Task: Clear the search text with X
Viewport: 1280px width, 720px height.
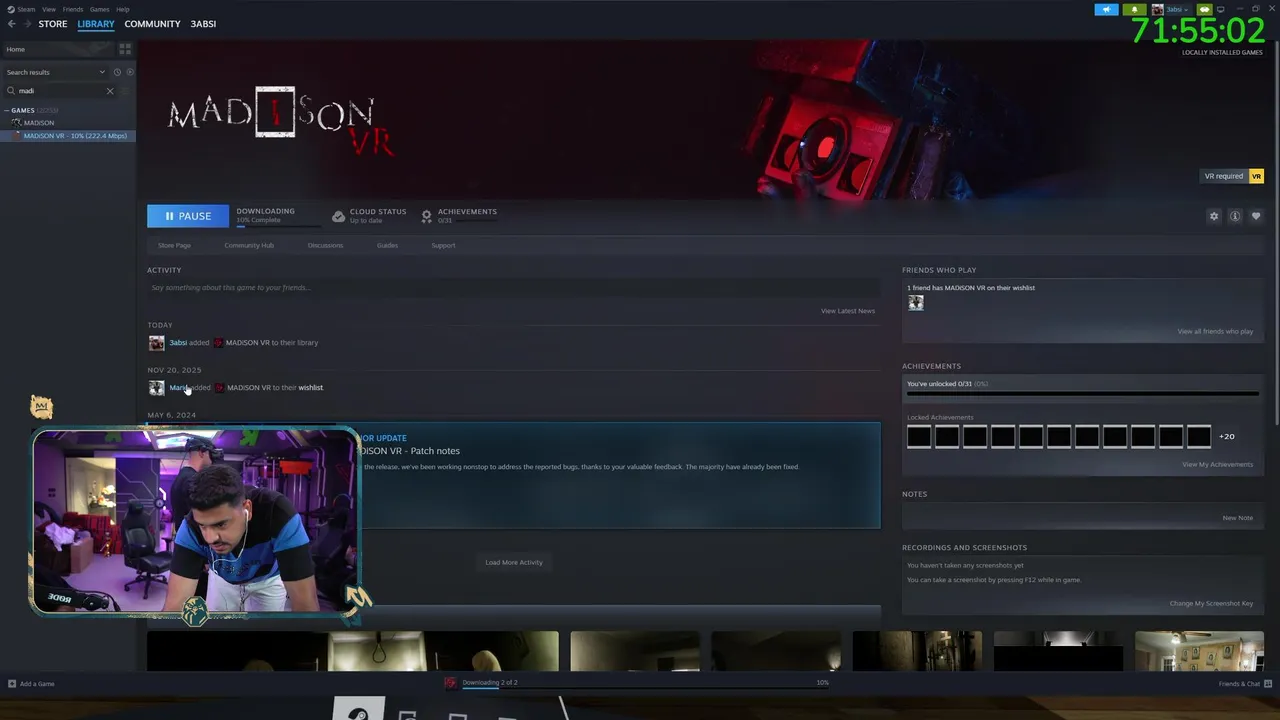Action: tap(110, 91)
